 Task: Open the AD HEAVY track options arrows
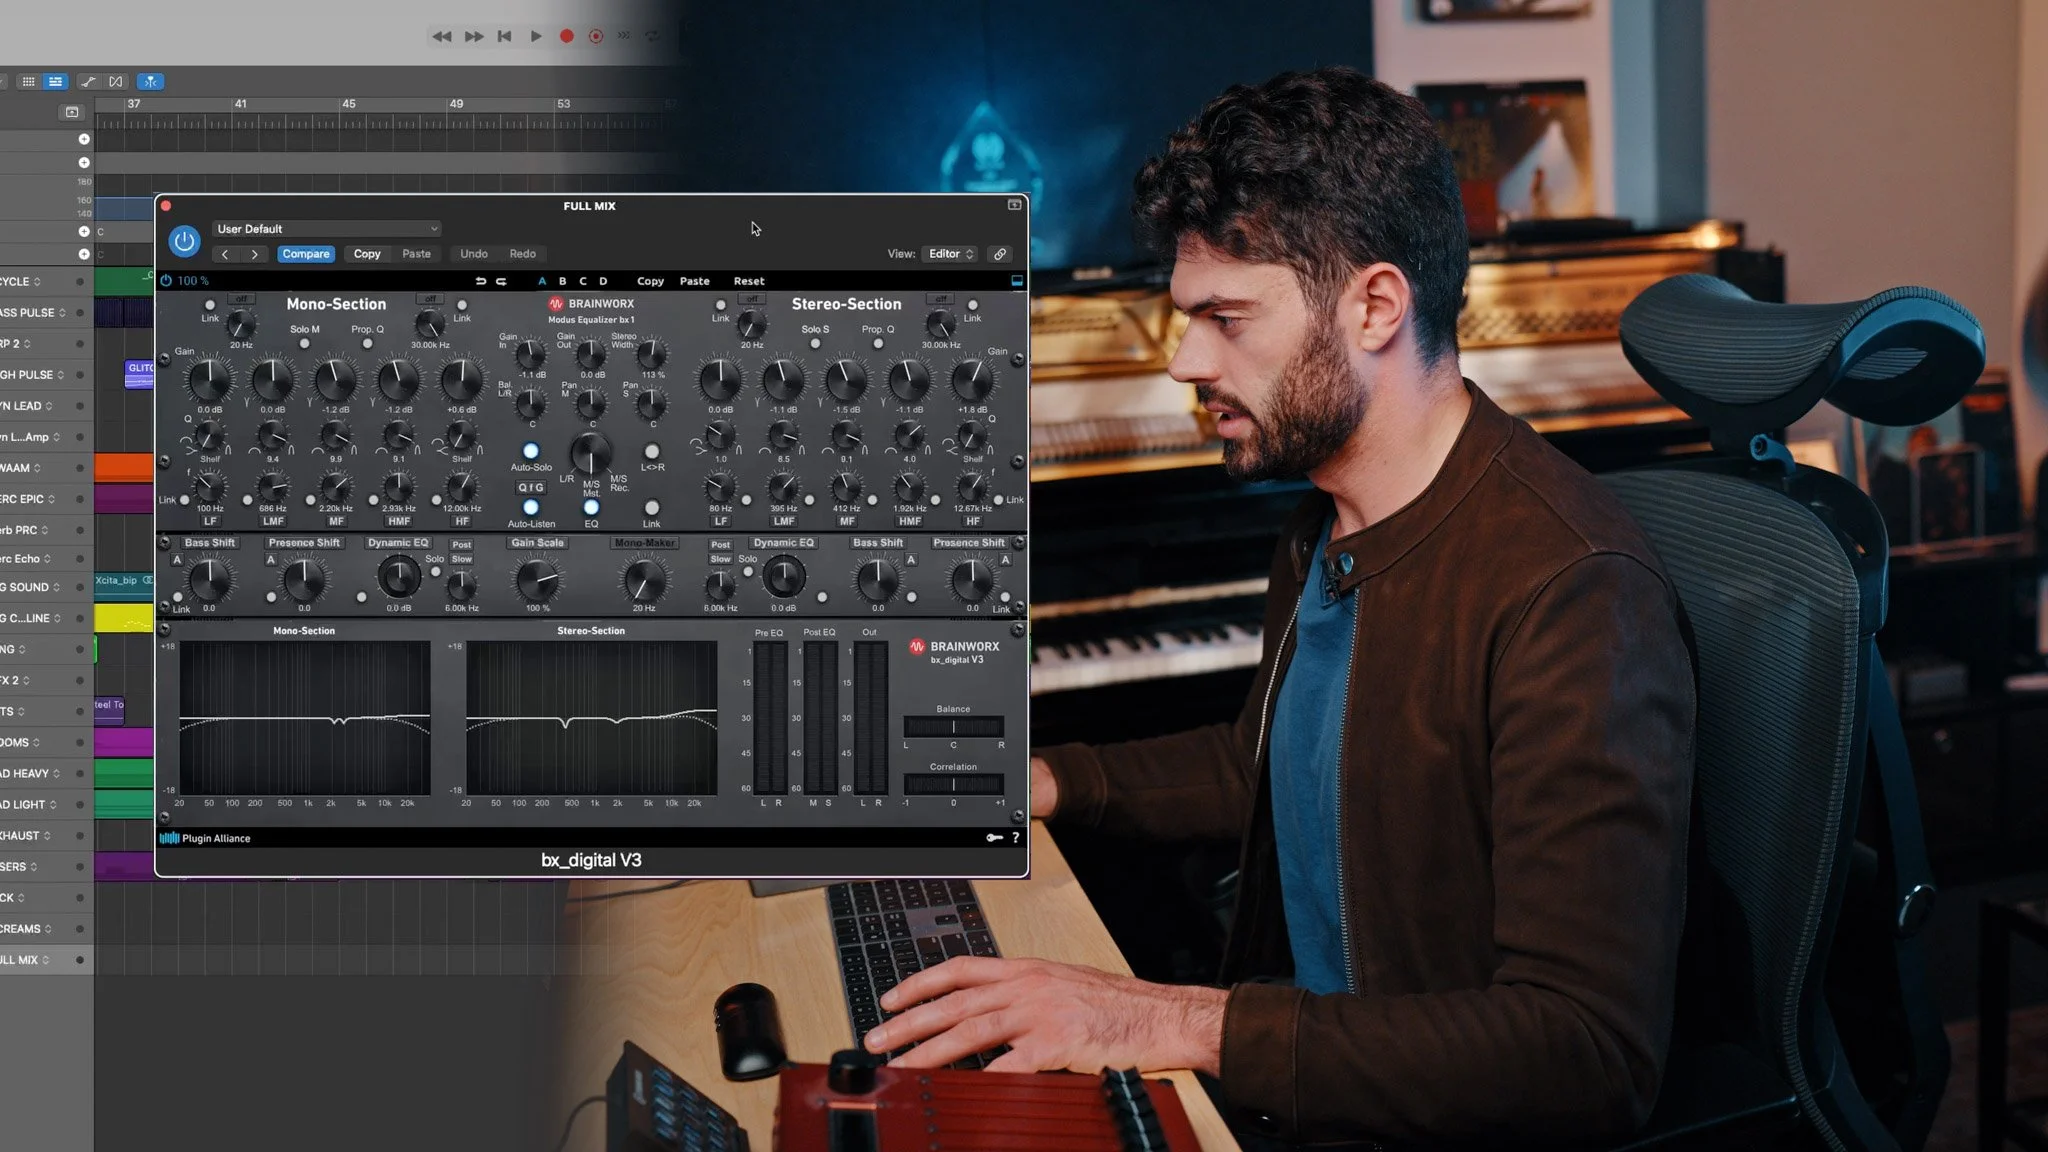(56, 774)
